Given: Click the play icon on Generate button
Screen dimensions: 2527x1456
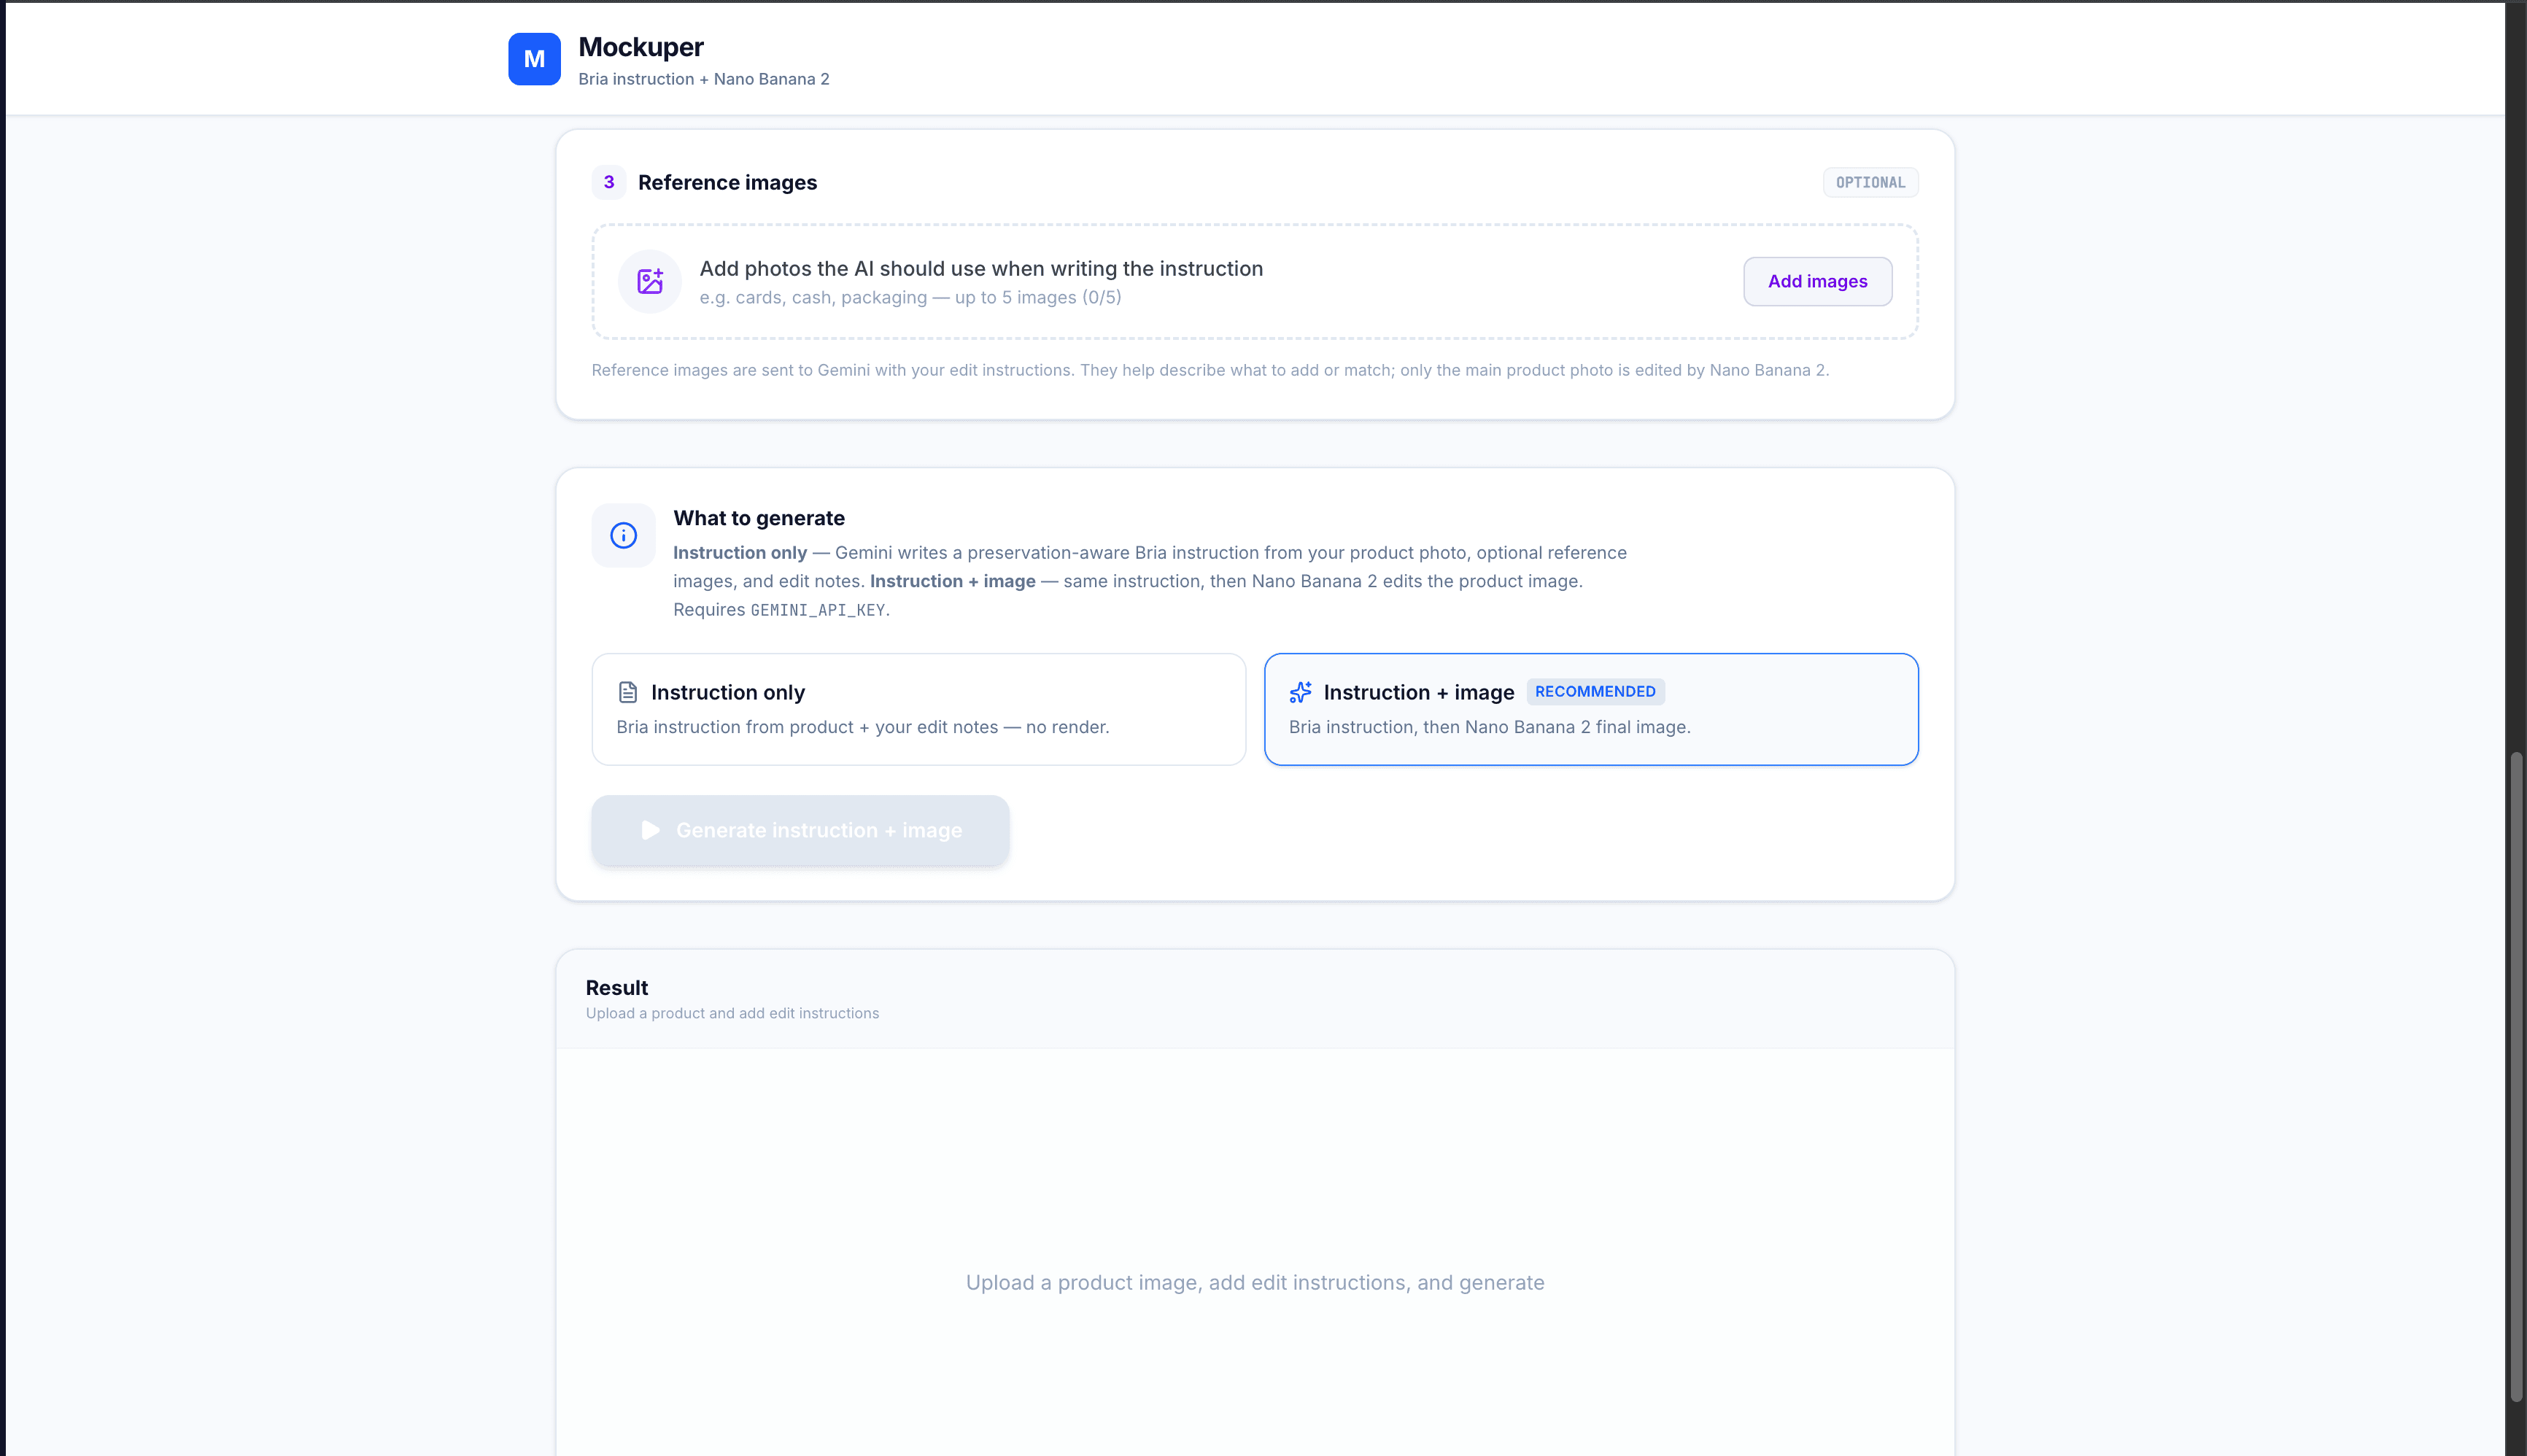Looking at the screenshot, I should [650, 830].
